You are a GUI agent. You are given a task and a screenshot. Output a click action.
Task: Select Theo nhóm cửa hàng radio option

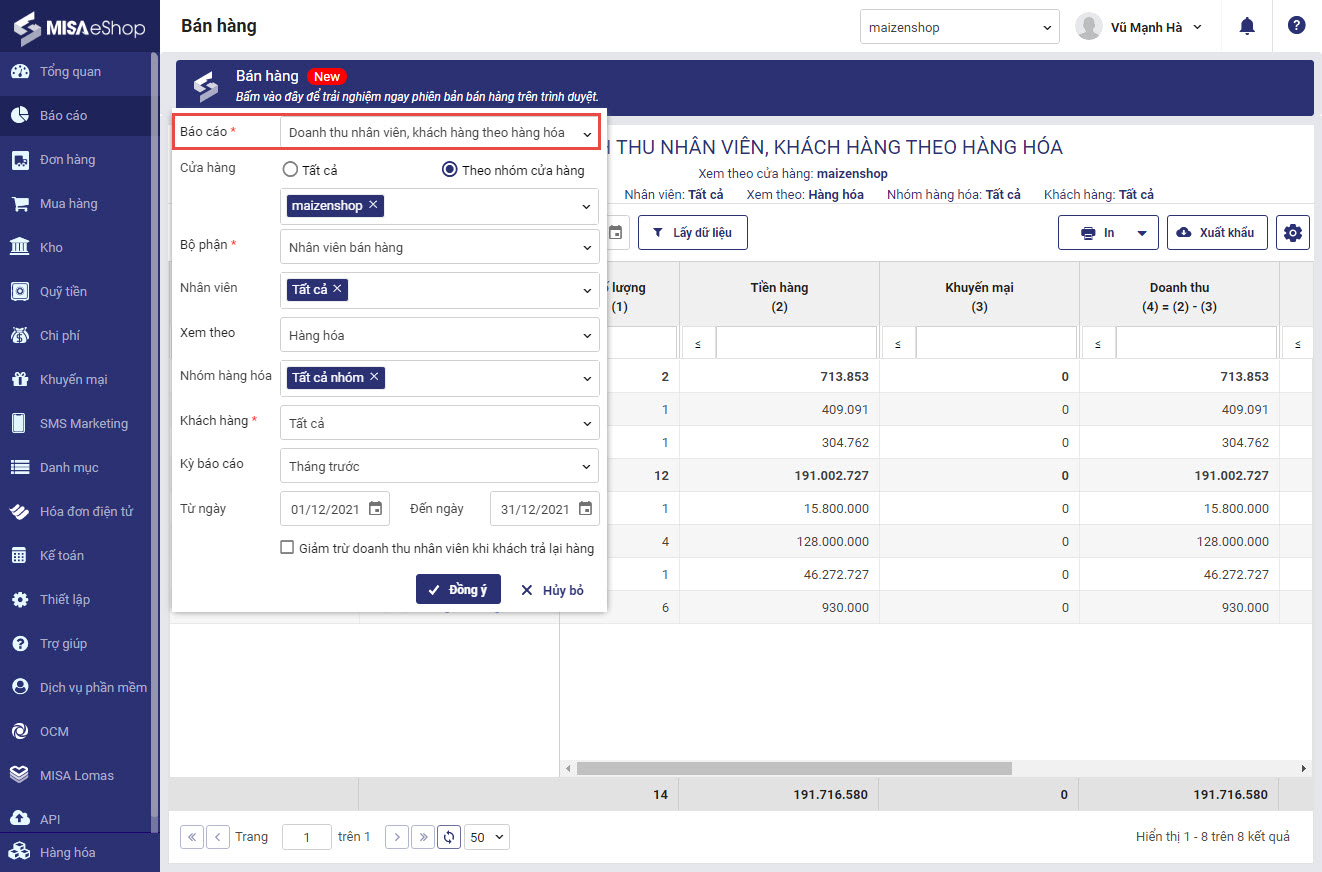pos(450,170)
